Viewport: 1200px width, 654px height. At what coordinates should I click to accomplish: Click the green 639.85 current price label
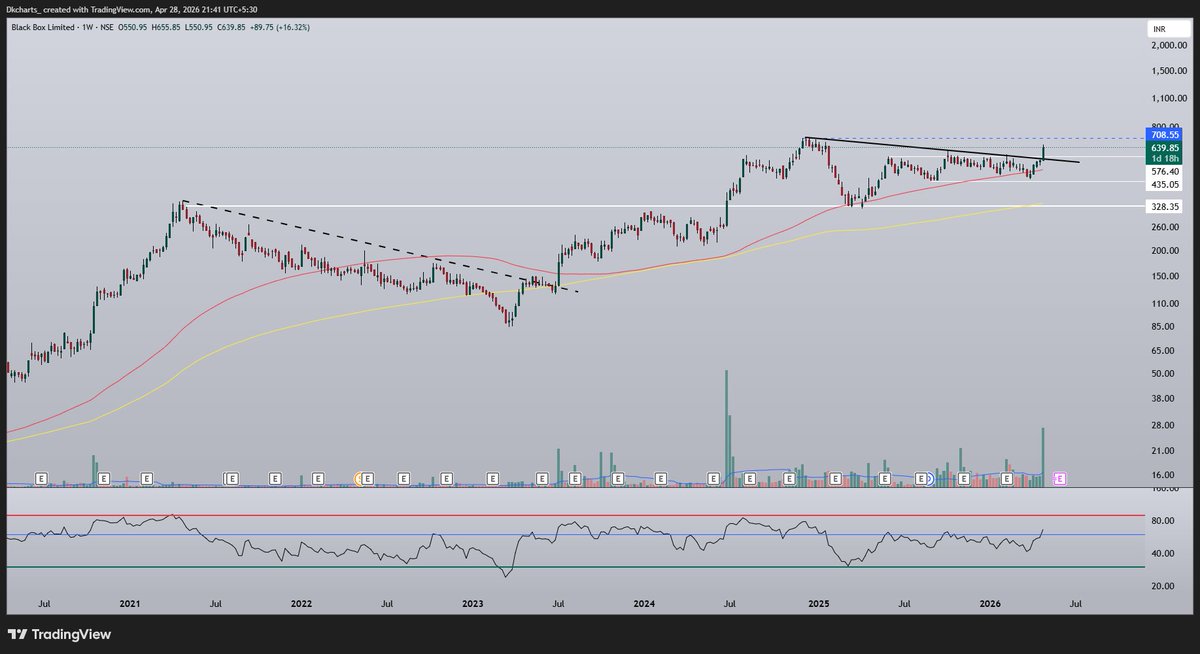(1164, 148)
